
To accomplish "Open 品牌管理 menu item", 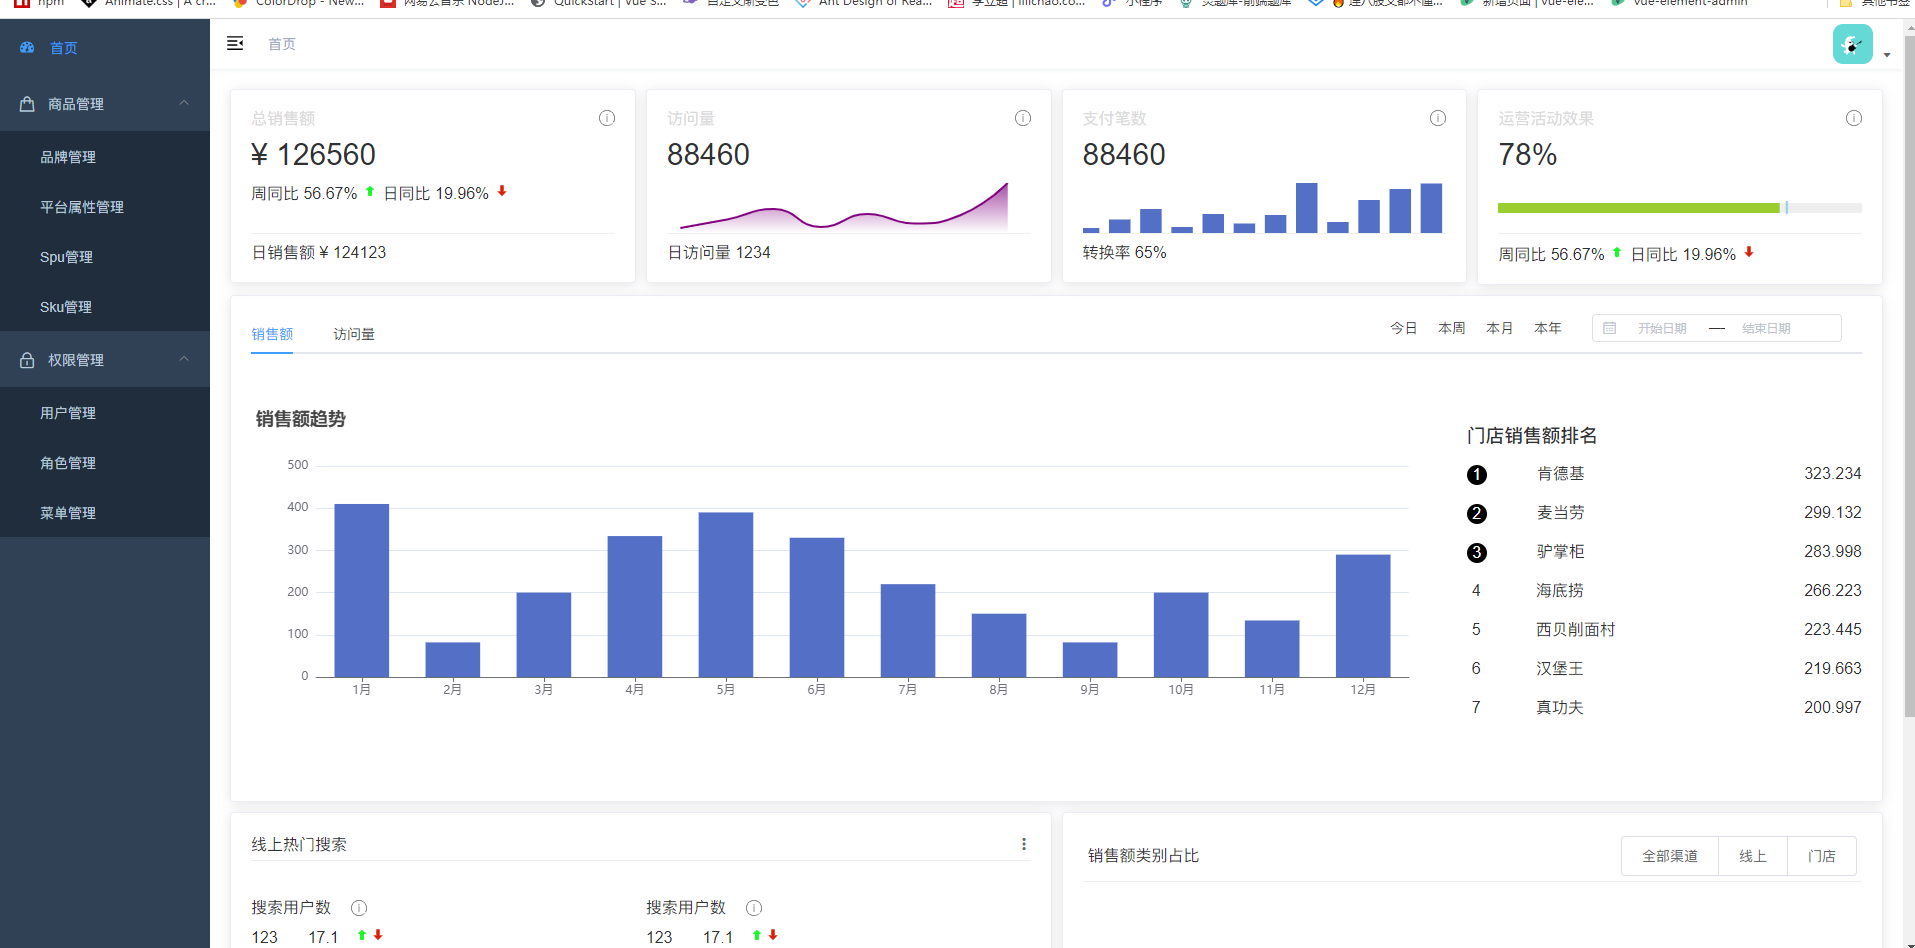I will click(105, 157).
